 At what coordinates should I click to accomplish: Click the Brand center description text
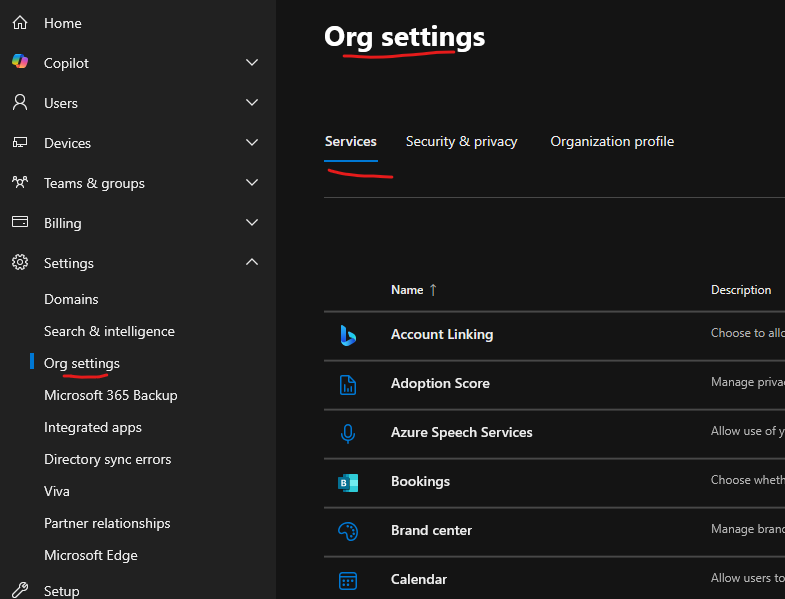click(x=748, y=529)
